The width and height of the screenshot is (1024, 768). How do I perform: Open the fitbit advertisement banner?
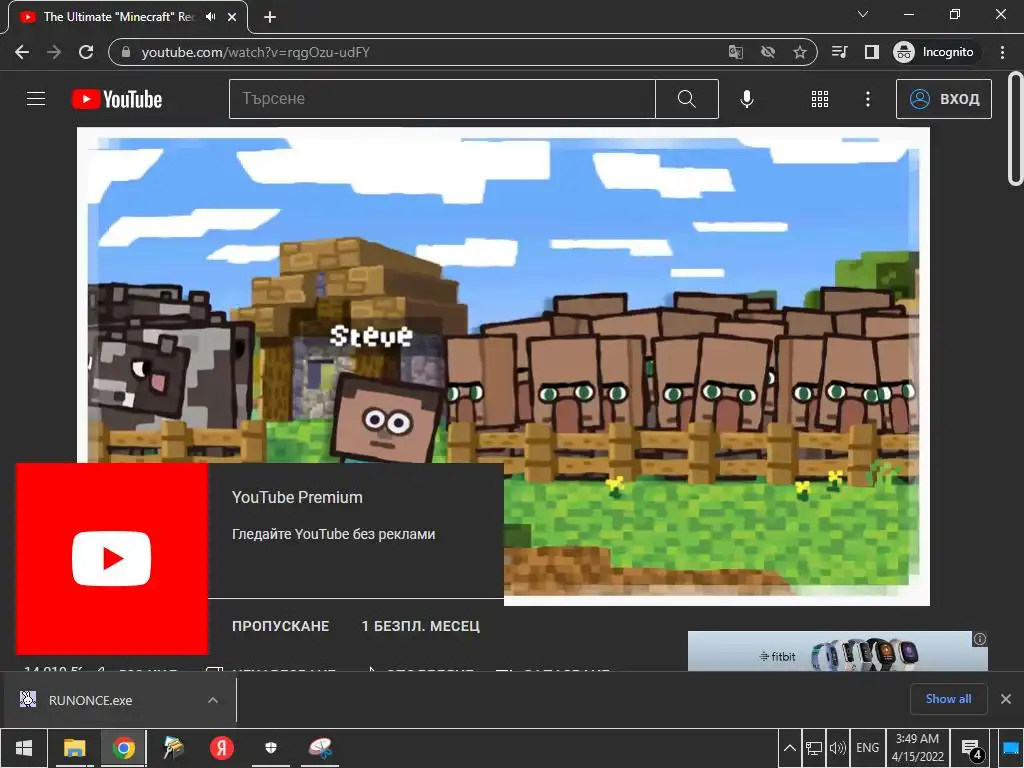[837, 651]
